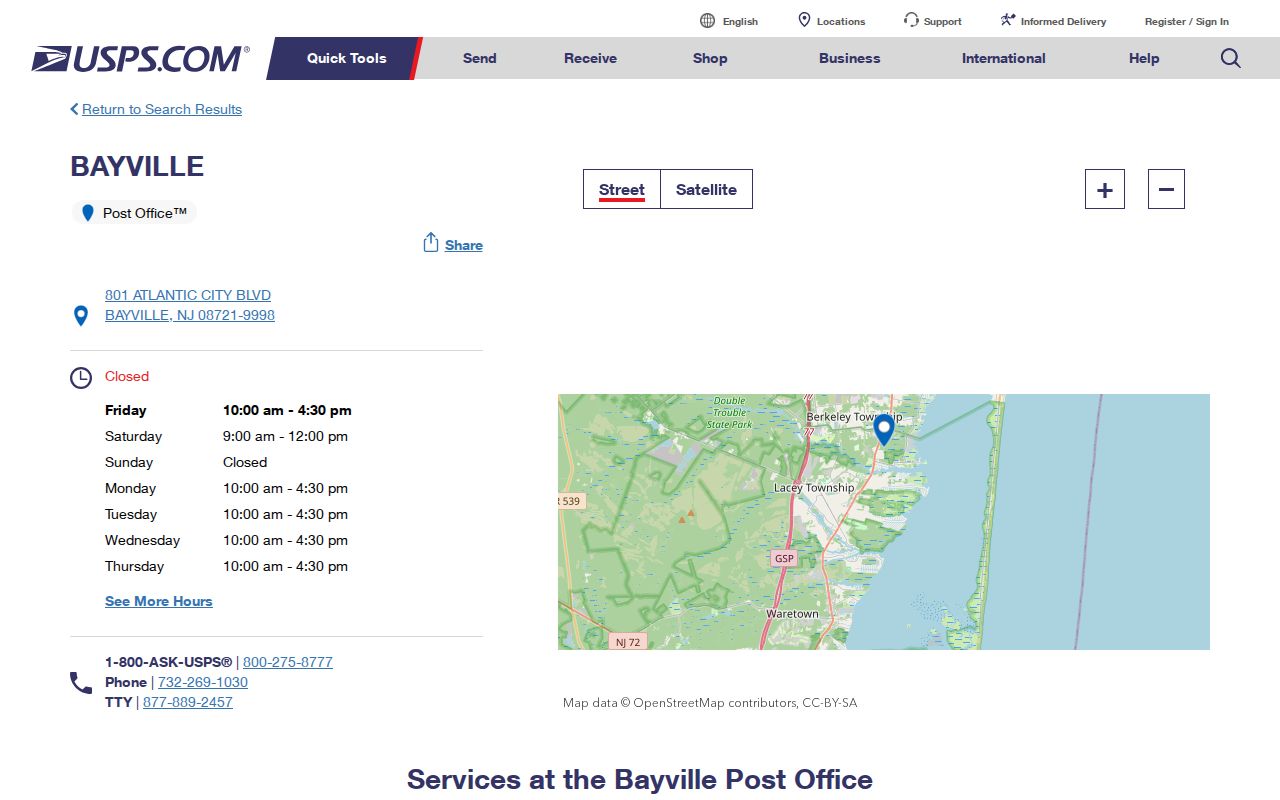
Task: Click the Locations pin icon
Action: point(804,20)
